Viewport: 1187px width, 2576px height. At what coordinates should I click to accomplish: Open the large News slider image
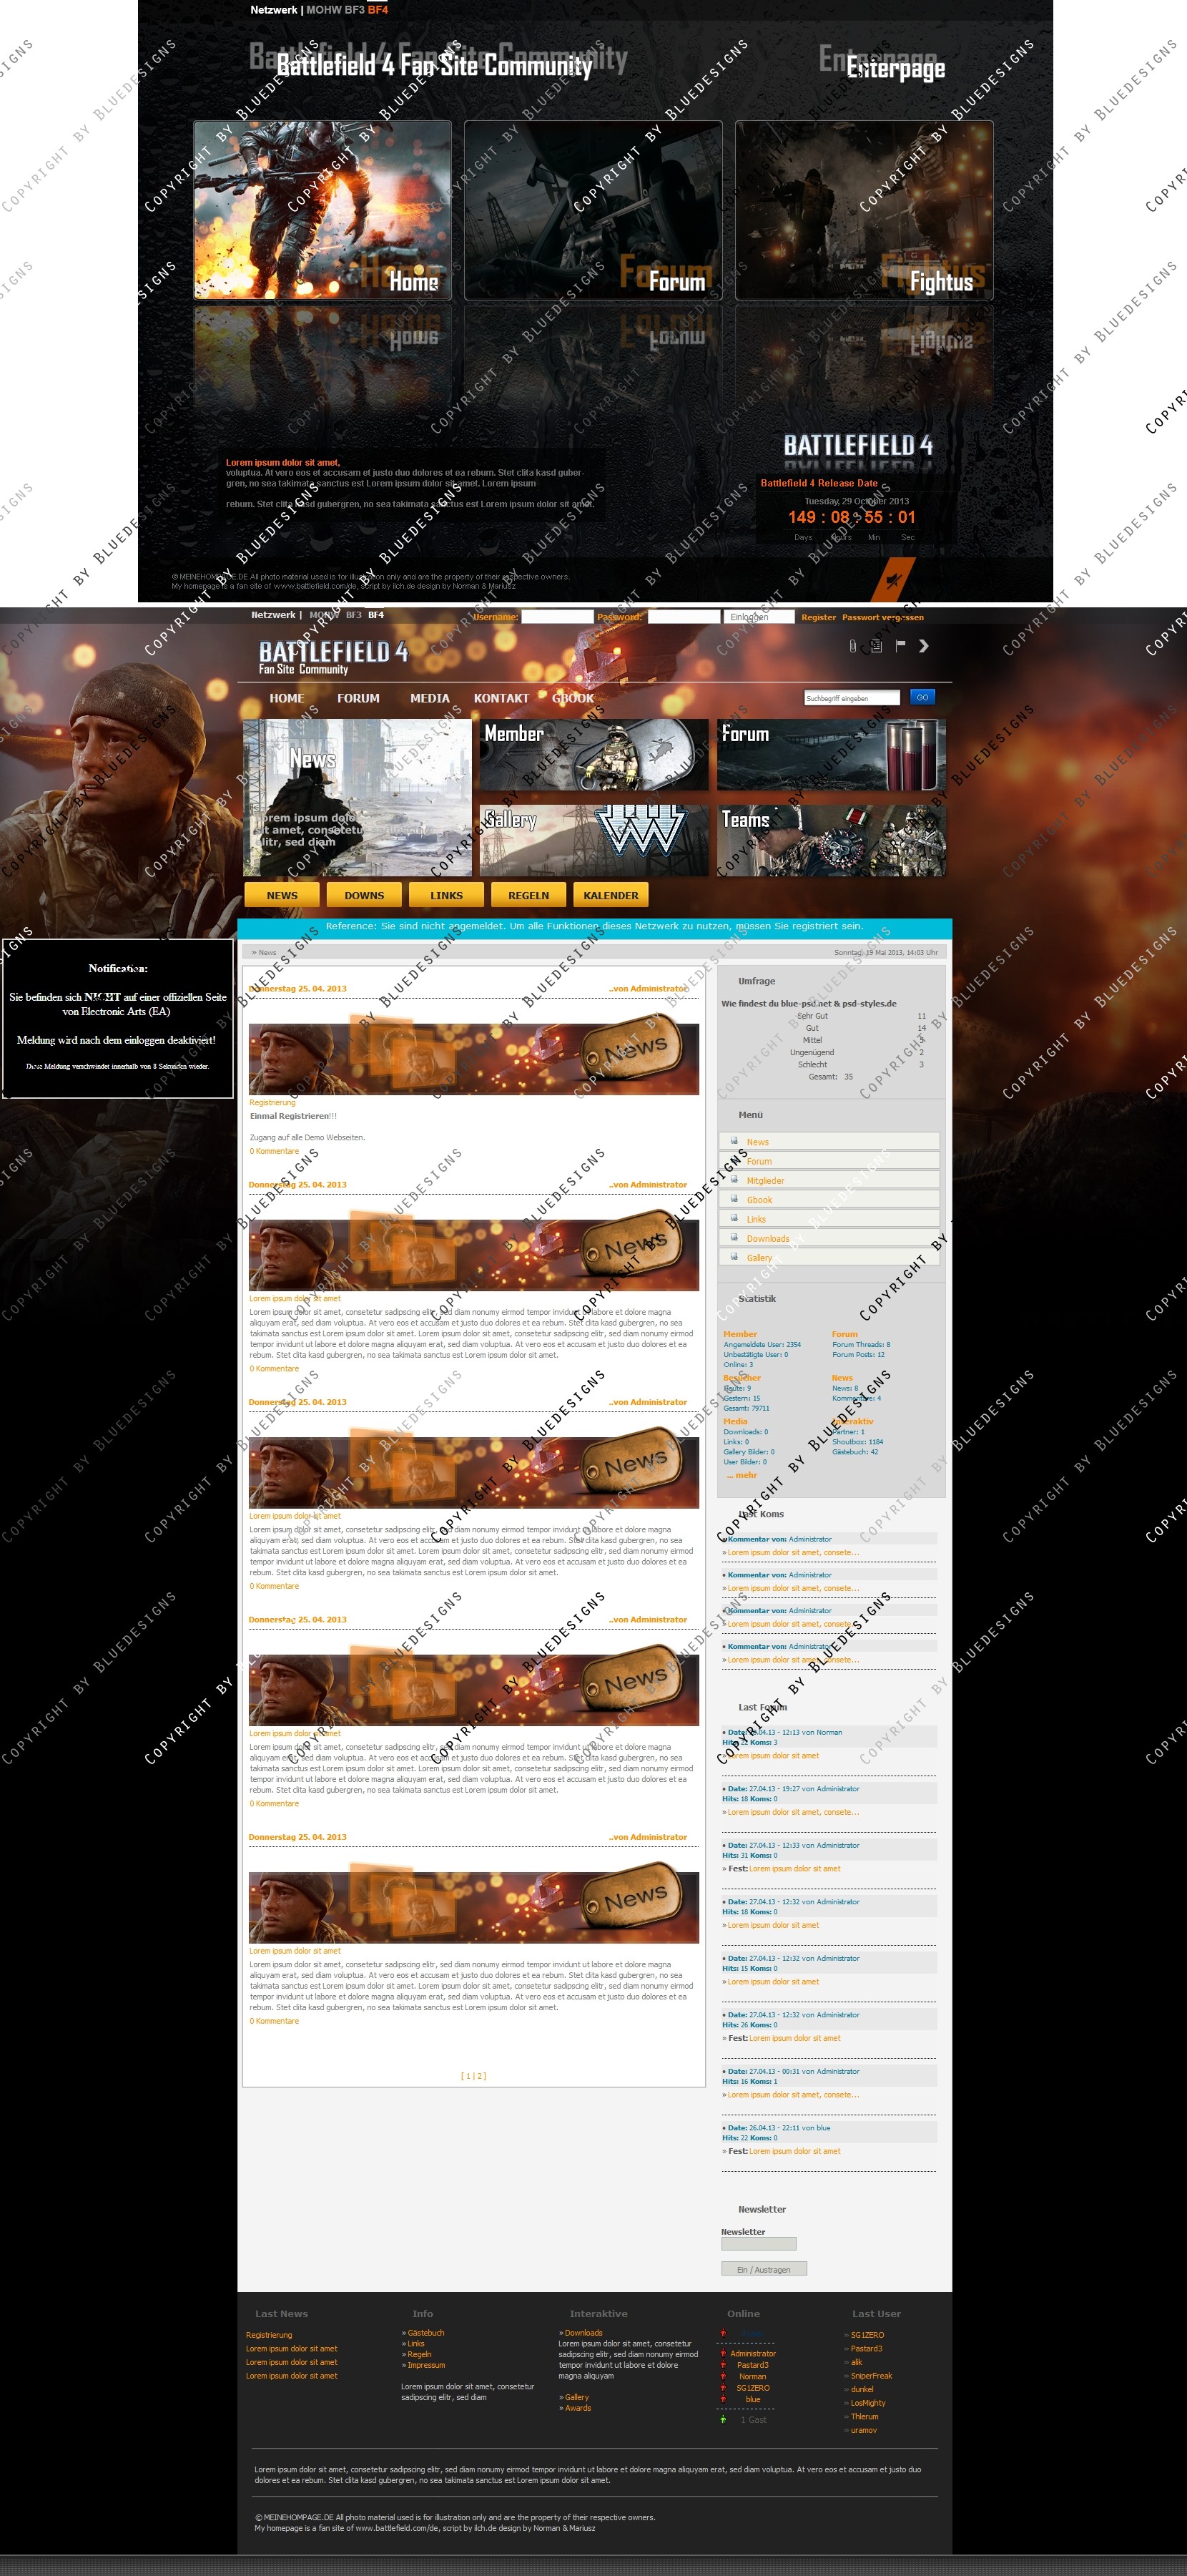click(357, 798)
